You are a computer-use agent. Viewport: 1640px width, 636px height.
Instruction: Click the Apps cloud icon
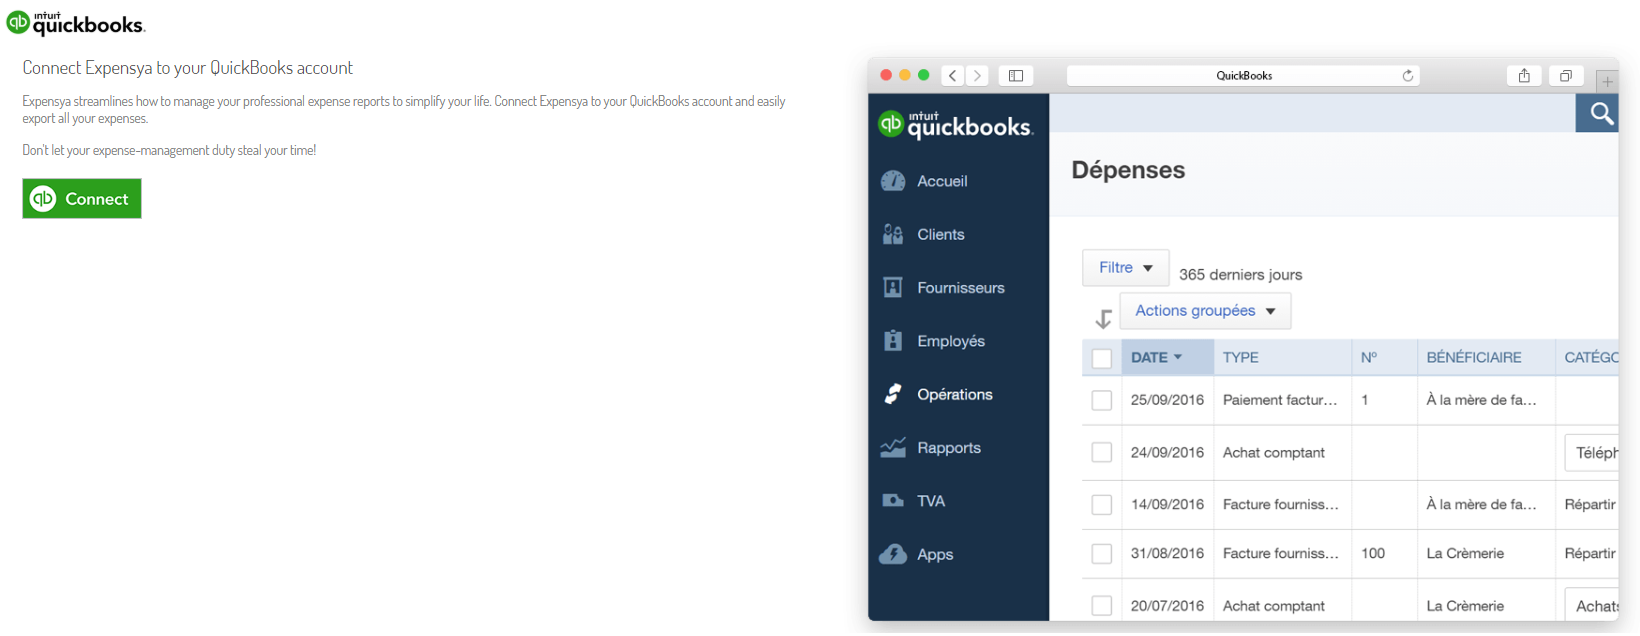(893, 554)
